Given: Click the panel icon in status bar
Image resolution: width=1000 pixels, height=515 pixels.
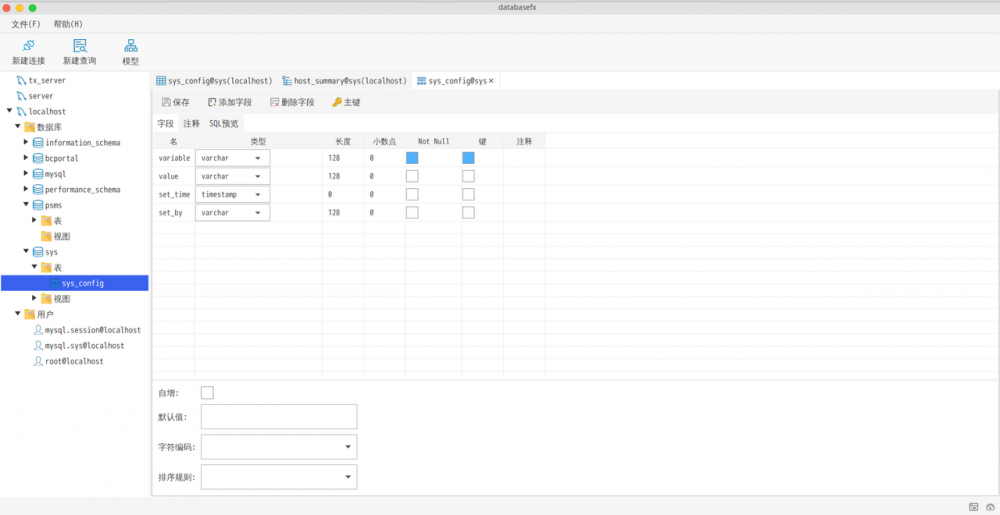Looking at the screenshot, I should coord(973,507).
